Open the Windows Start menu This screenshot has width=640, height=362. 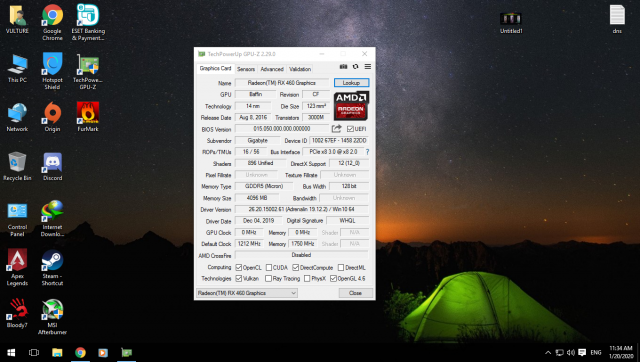coord(11,352)
